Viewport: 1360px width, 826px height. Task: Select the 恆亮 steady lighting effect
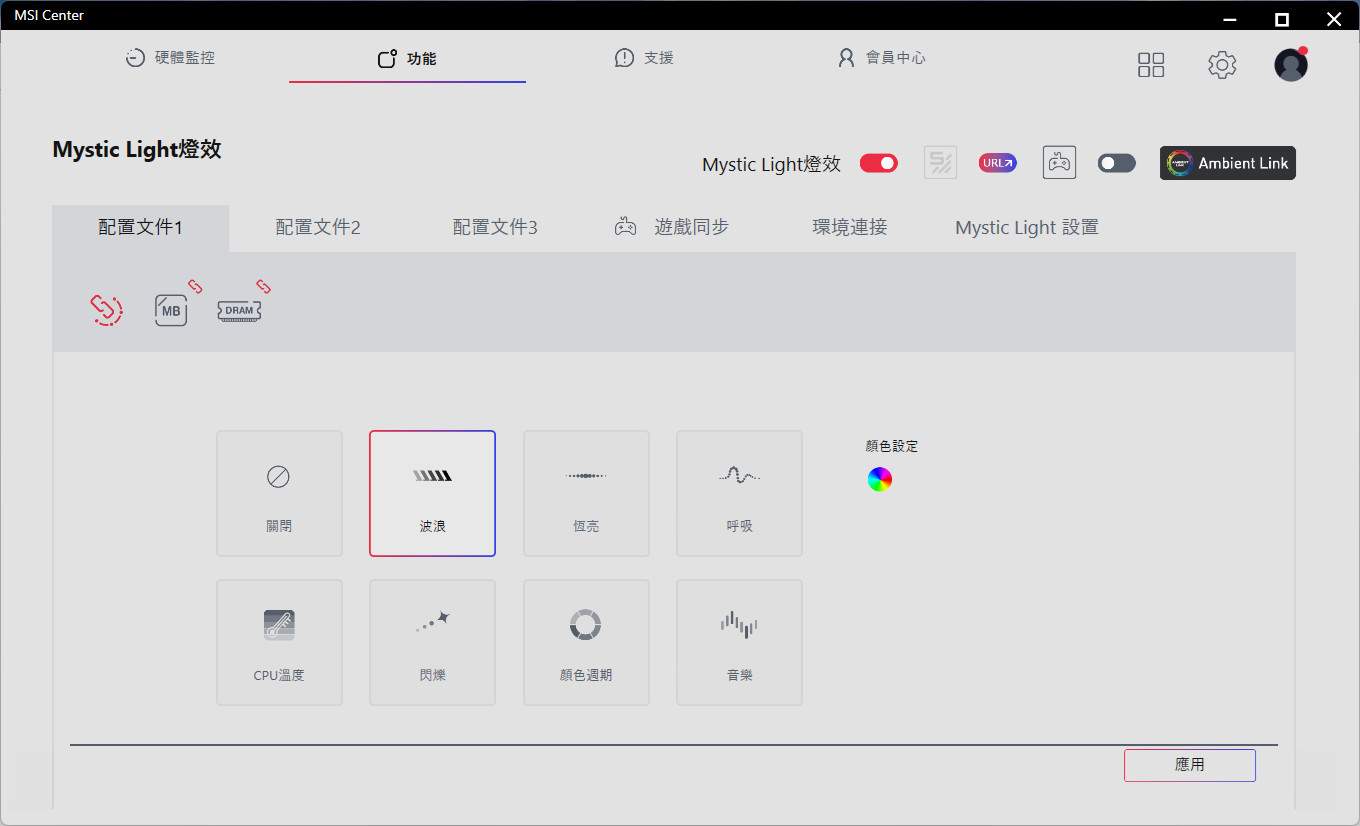(x=586, y=493)
